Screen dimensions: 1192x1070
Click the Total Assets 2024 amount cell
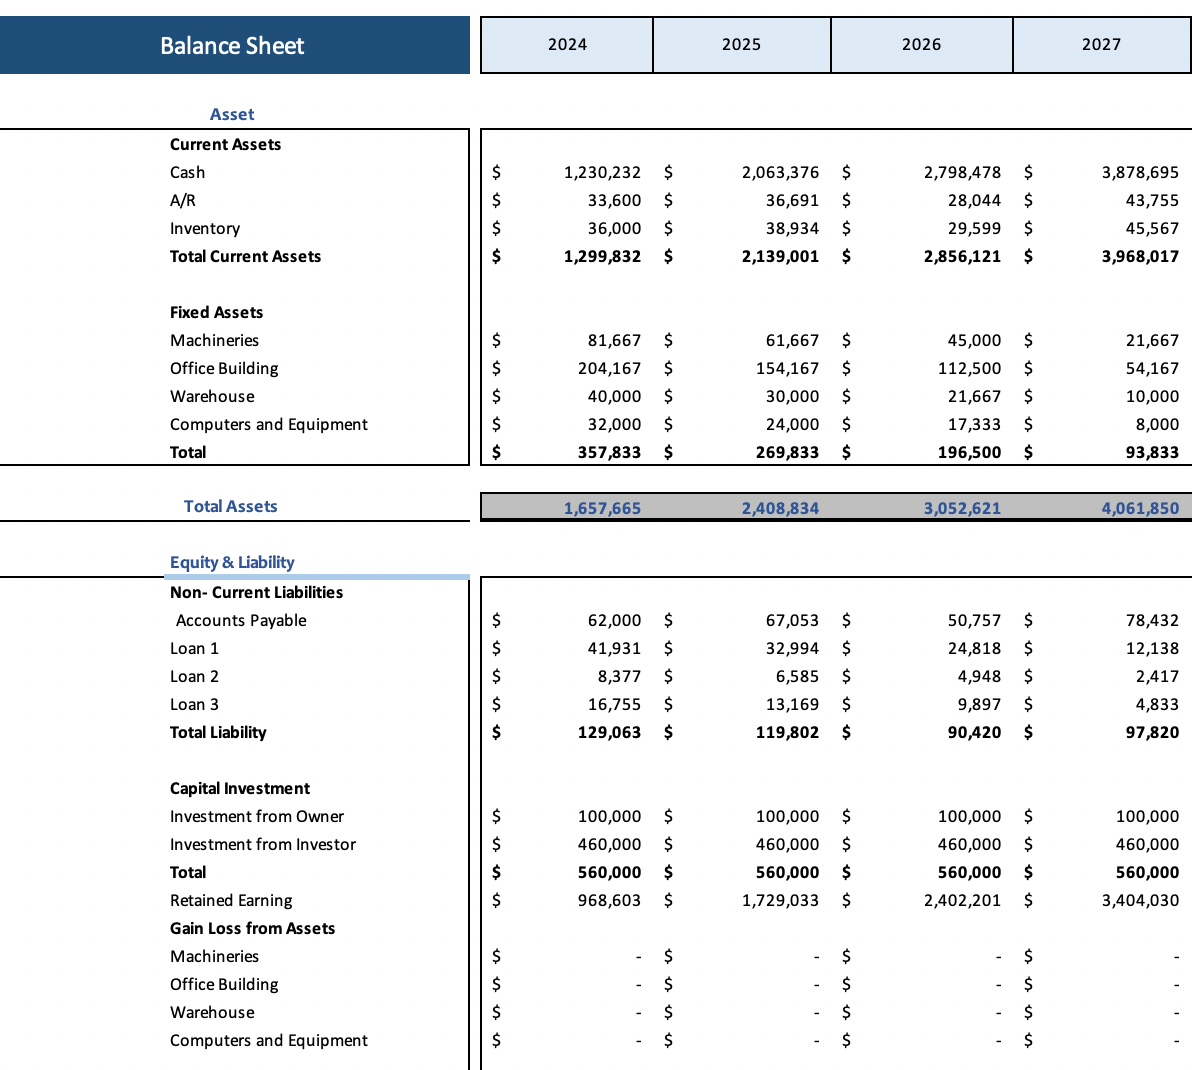click(x=602, y=507)
